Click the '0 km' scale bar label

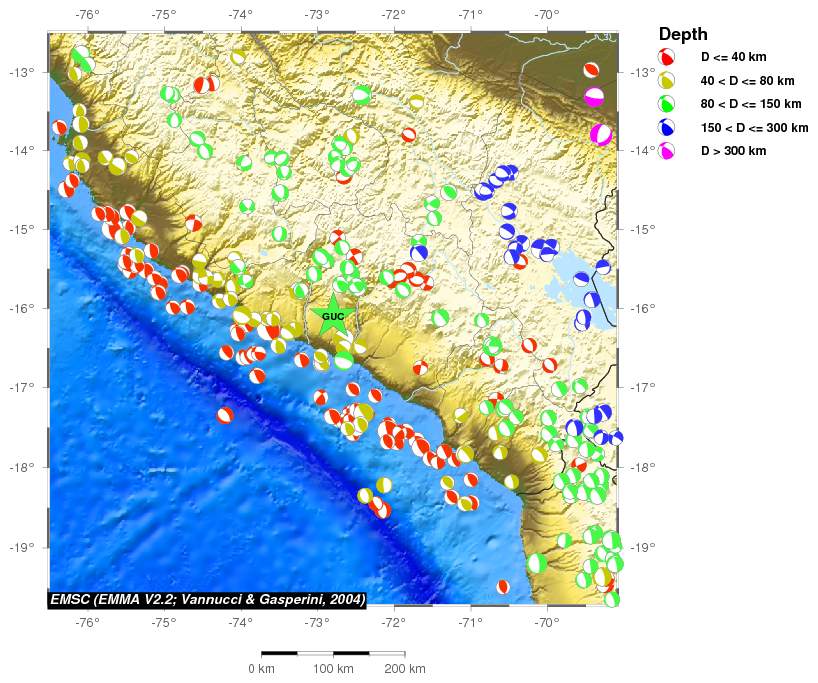click(x=261, y=668)
